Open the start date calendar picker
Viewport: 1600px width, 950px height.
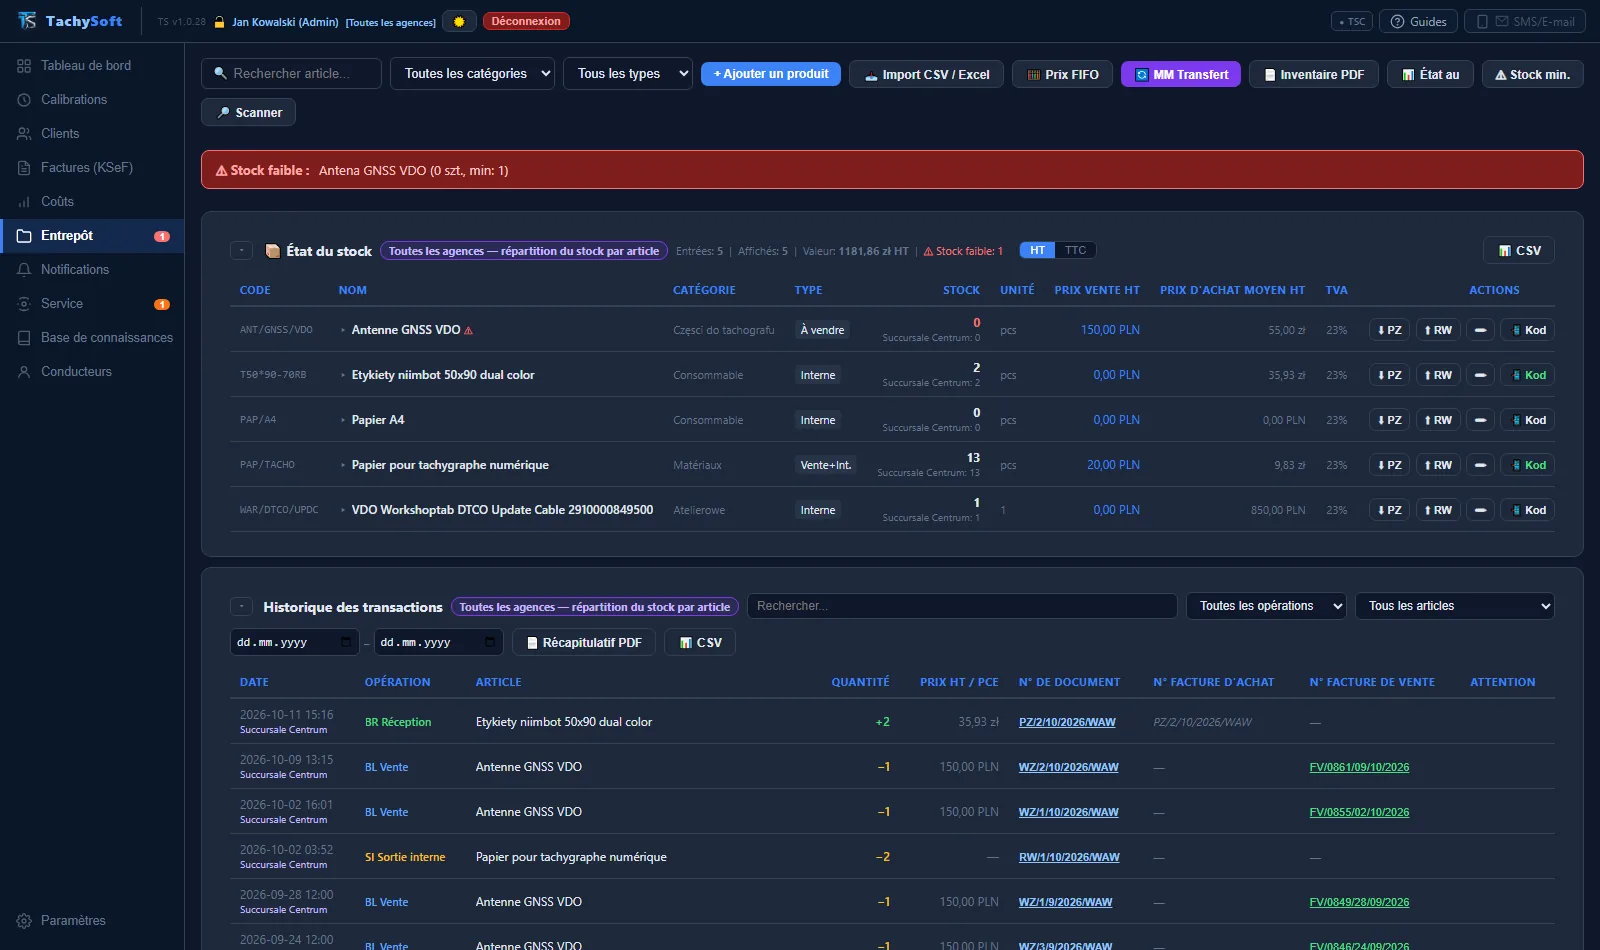click(x=346, y=642)
